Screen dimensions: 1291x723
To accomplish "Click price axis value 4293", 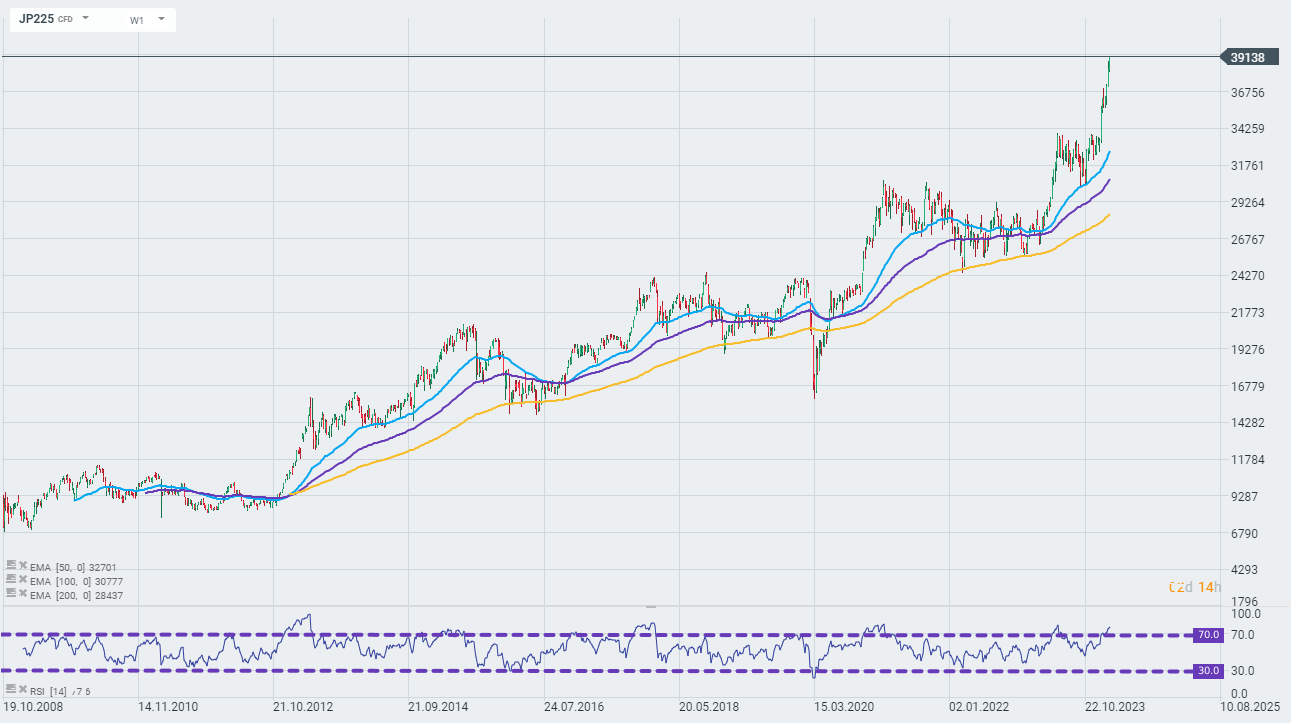I will pos(1246,570).
